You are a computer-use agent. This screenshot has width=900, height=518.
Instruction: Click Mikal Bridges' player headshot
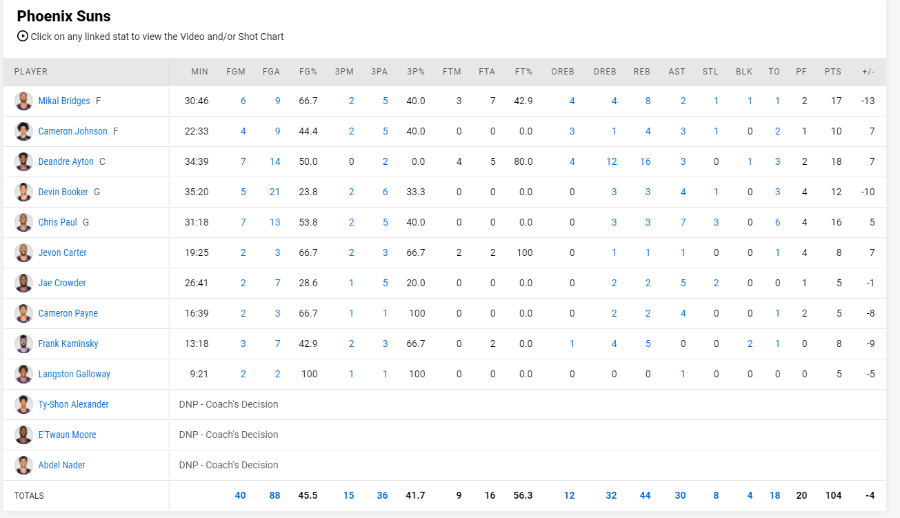coord(24,101)
